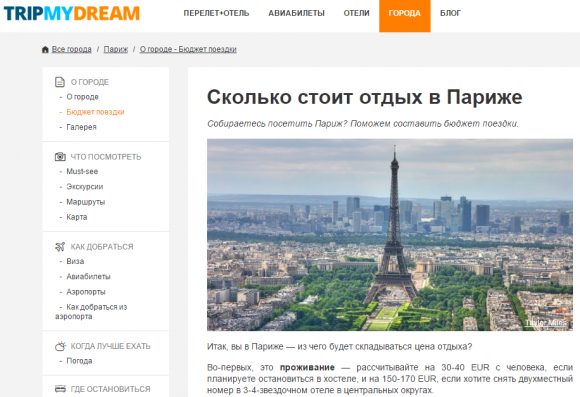
Task: Go to the ОТЕЛИ section
Action: [x=357, y=13]
